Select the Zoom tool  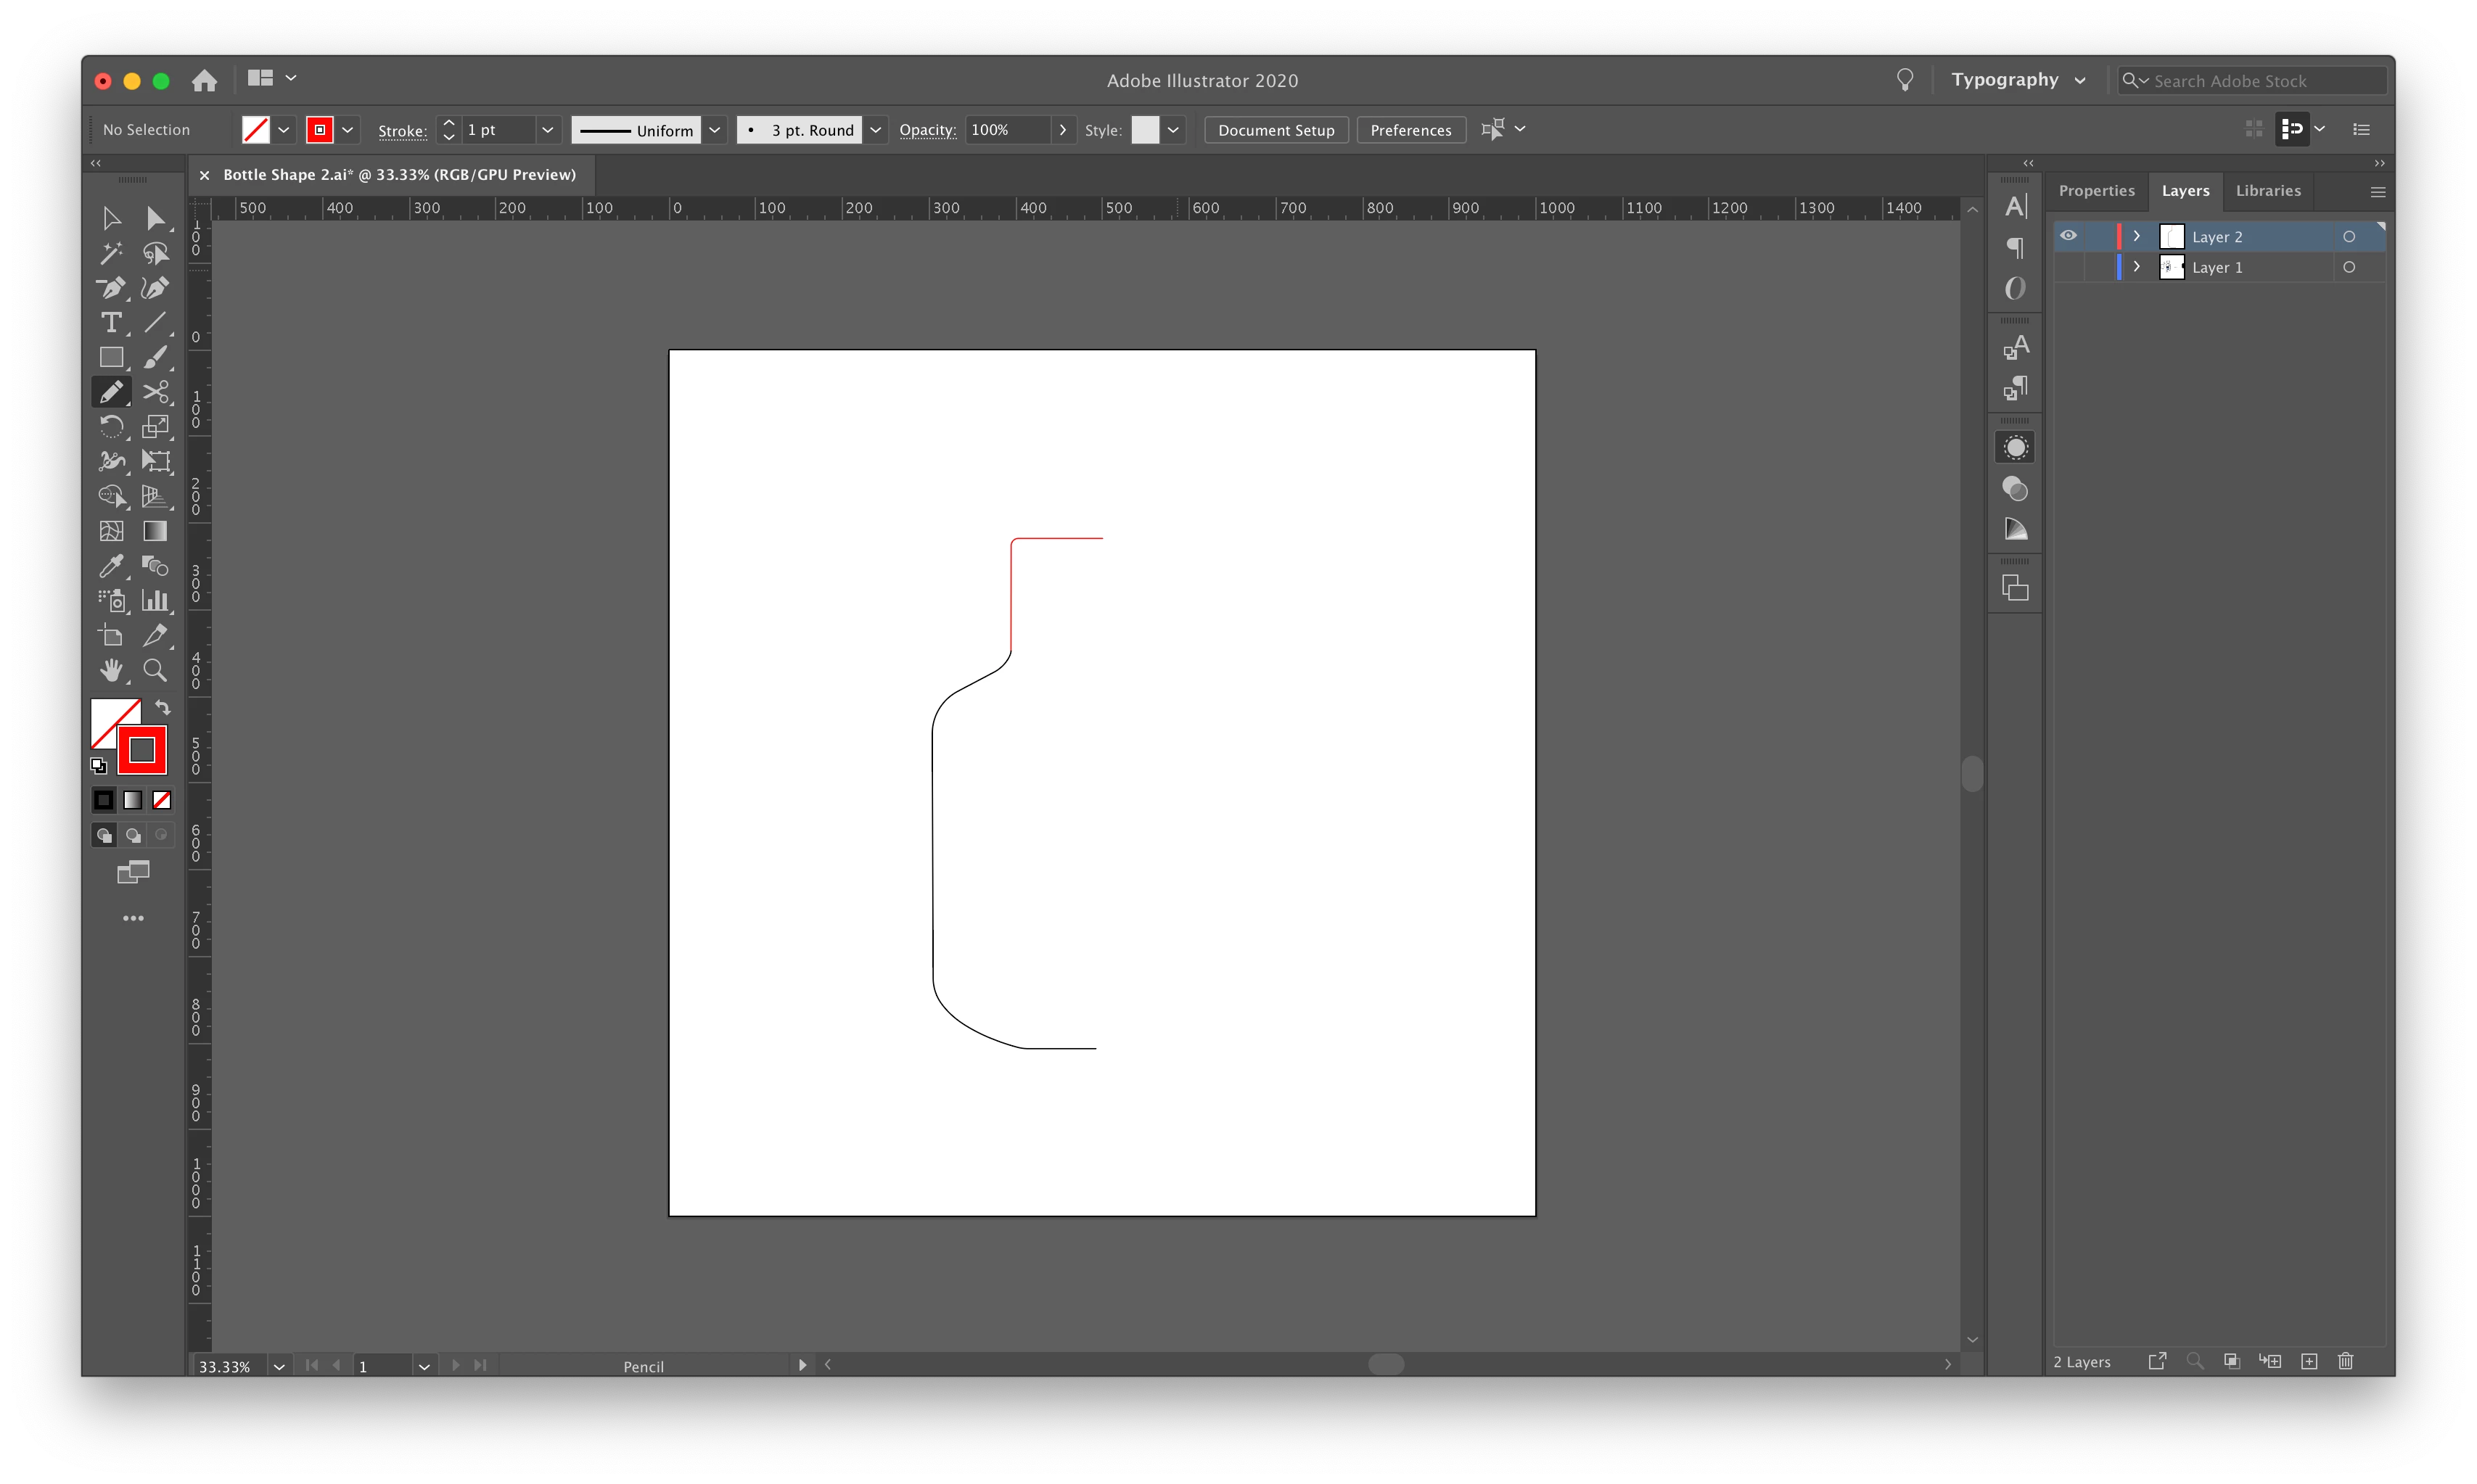pos(155,670)
